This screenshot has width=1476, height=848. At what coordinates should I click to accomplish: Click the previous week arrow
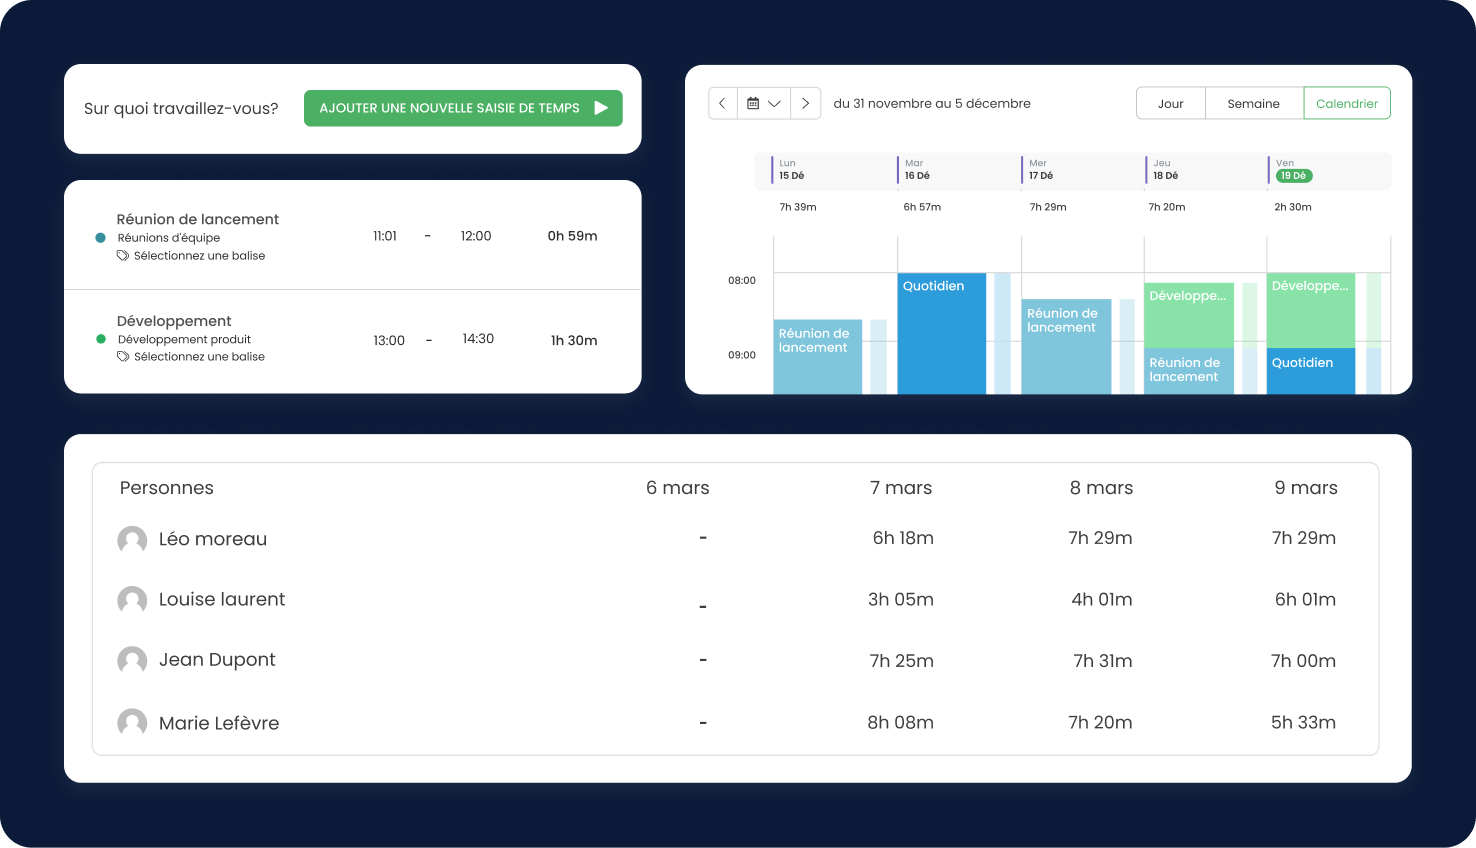coord(722,104)
